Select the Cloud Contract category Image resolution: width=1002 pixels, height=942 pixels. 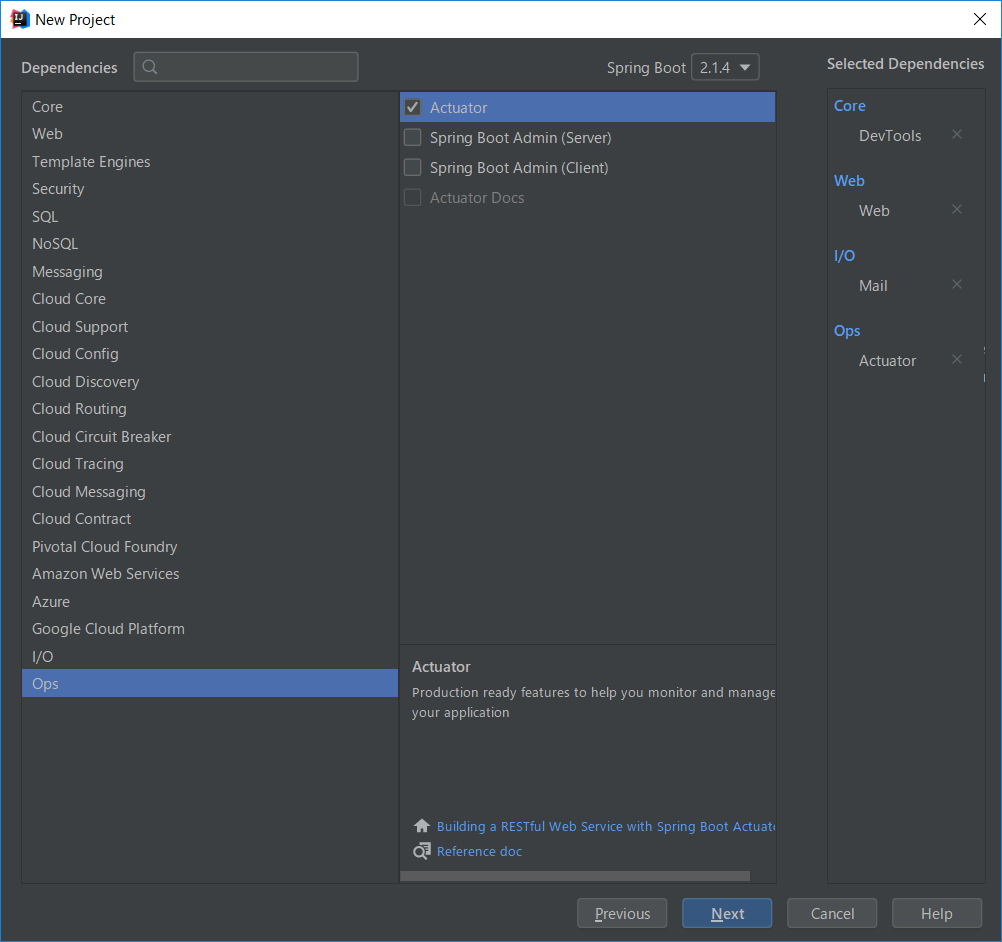point(210,519)
